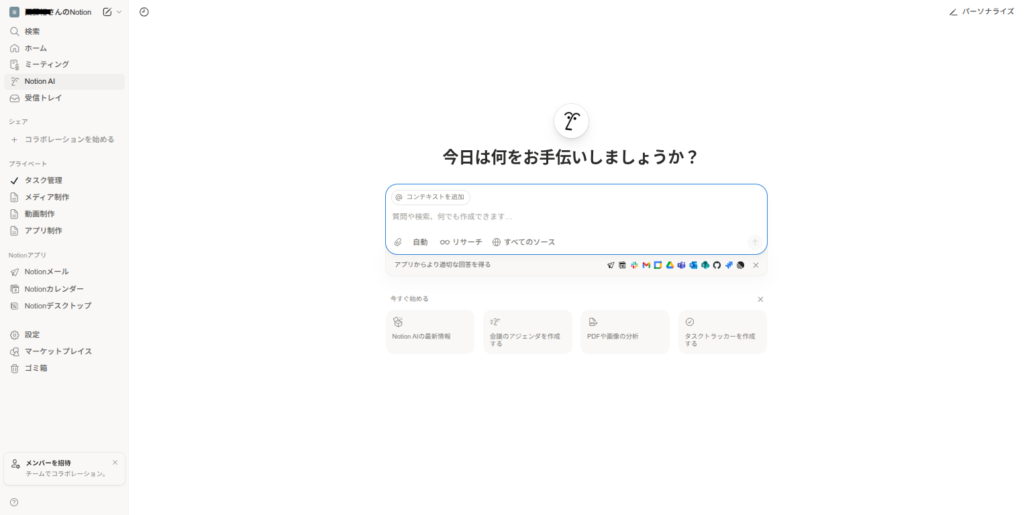This screenshot has width=1024, height=515.
Task: Click the paperclip attach icon
Action: 398,242
